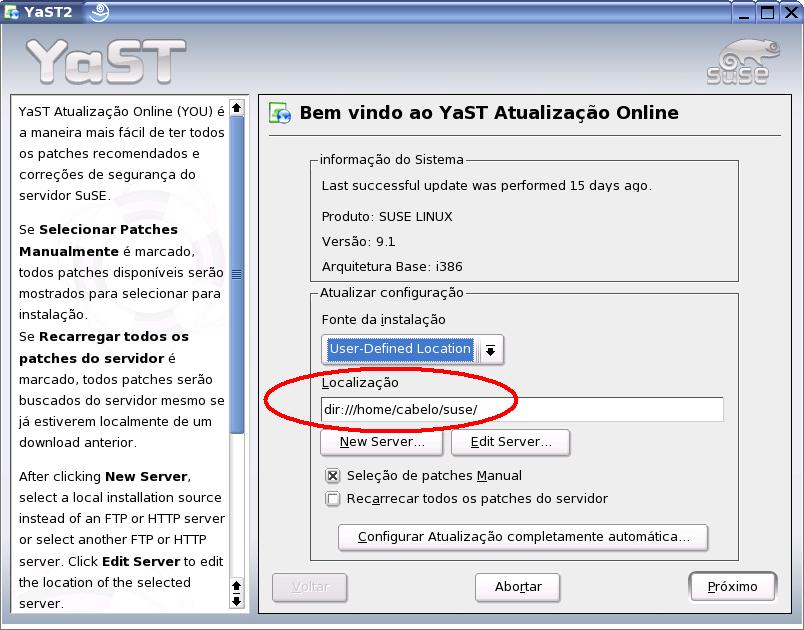This screenshot has width=804, height=630.
Task: Click the second scroll up arrow near panel bottom
Action: click(x=236, y=585)
